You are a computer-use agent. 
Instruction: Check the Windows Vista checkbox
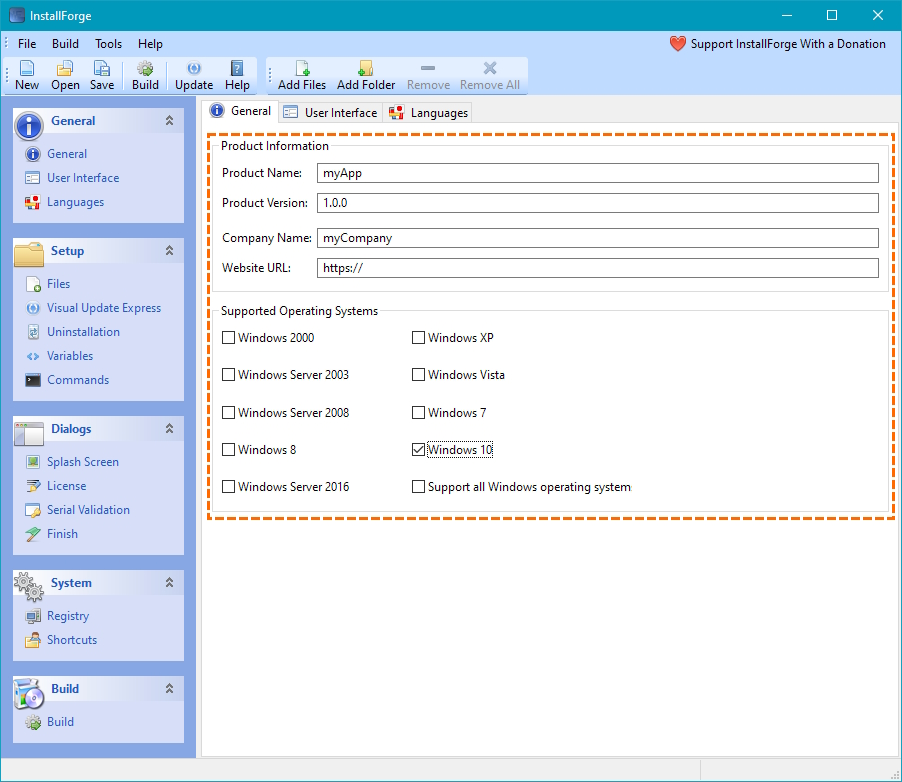point(418,375)
